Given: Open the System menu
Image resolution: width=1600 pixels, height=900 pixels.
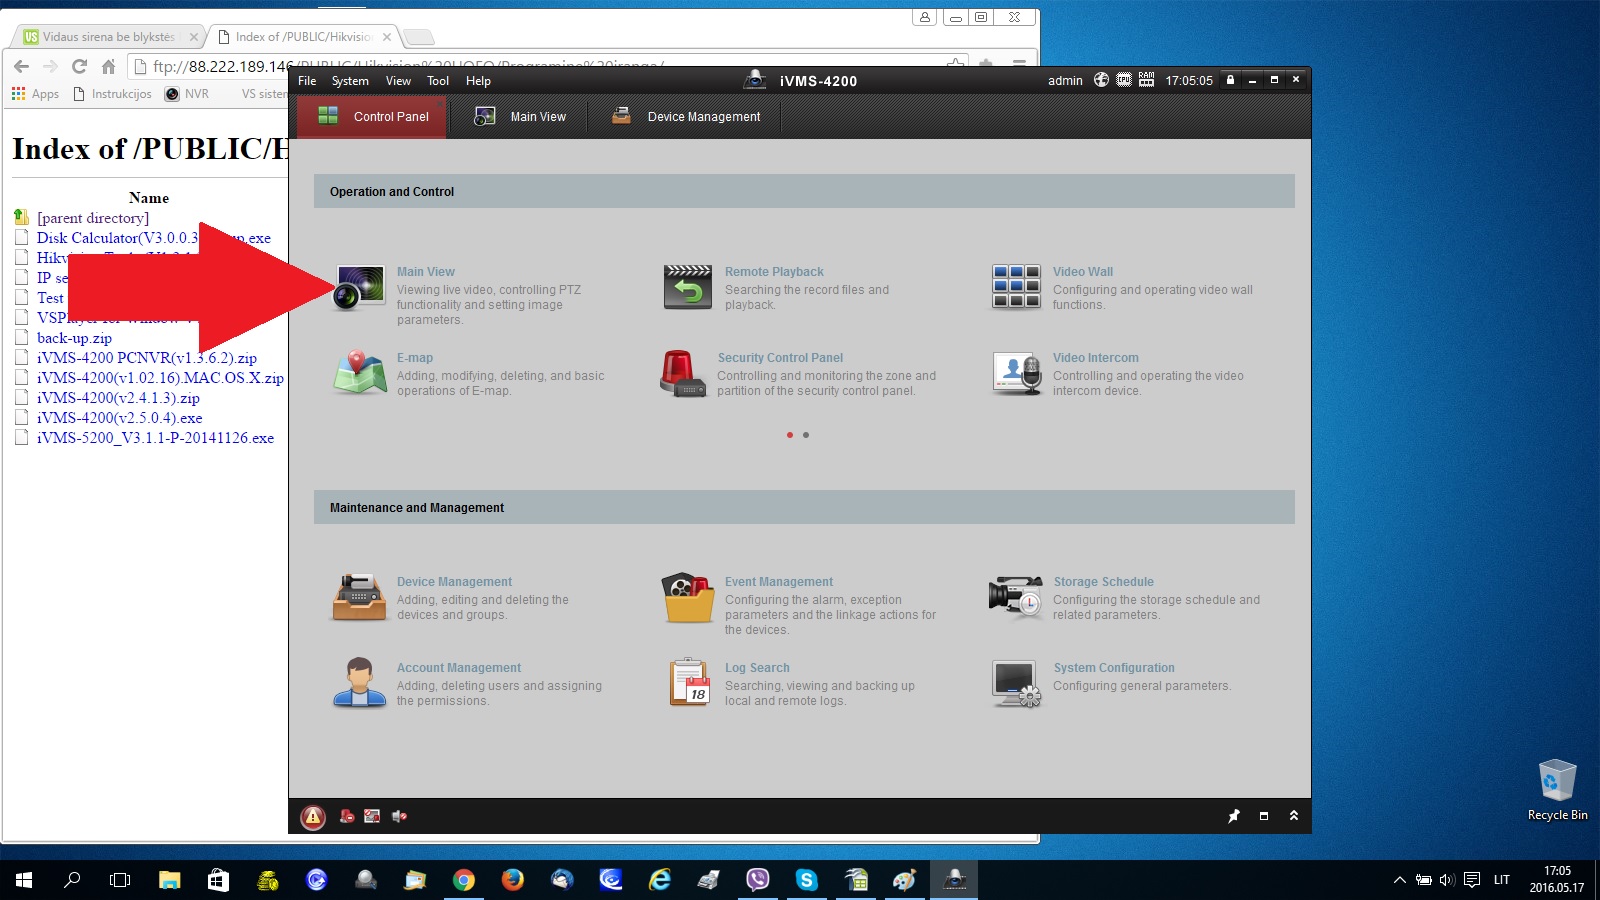Looking at the screenshot, I should click(x=350, y=81).
